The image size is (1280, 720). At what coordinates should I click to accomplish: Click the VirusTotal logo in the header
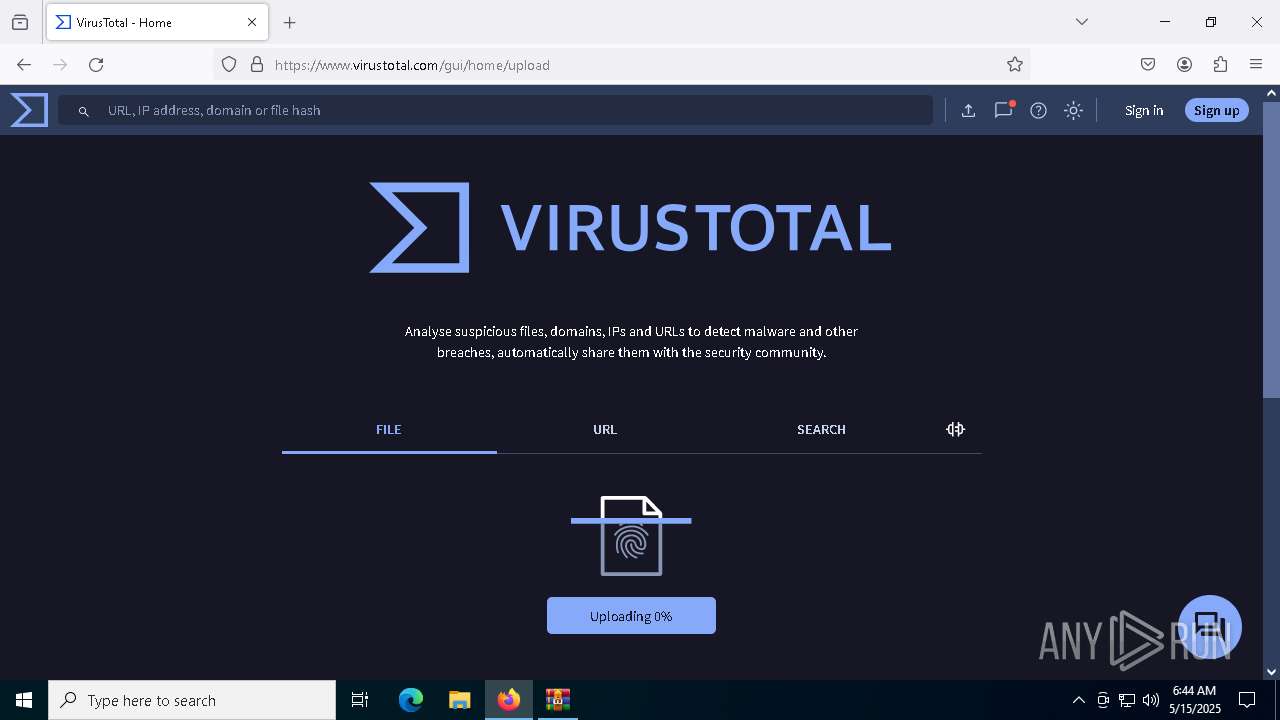pos(29,110)
